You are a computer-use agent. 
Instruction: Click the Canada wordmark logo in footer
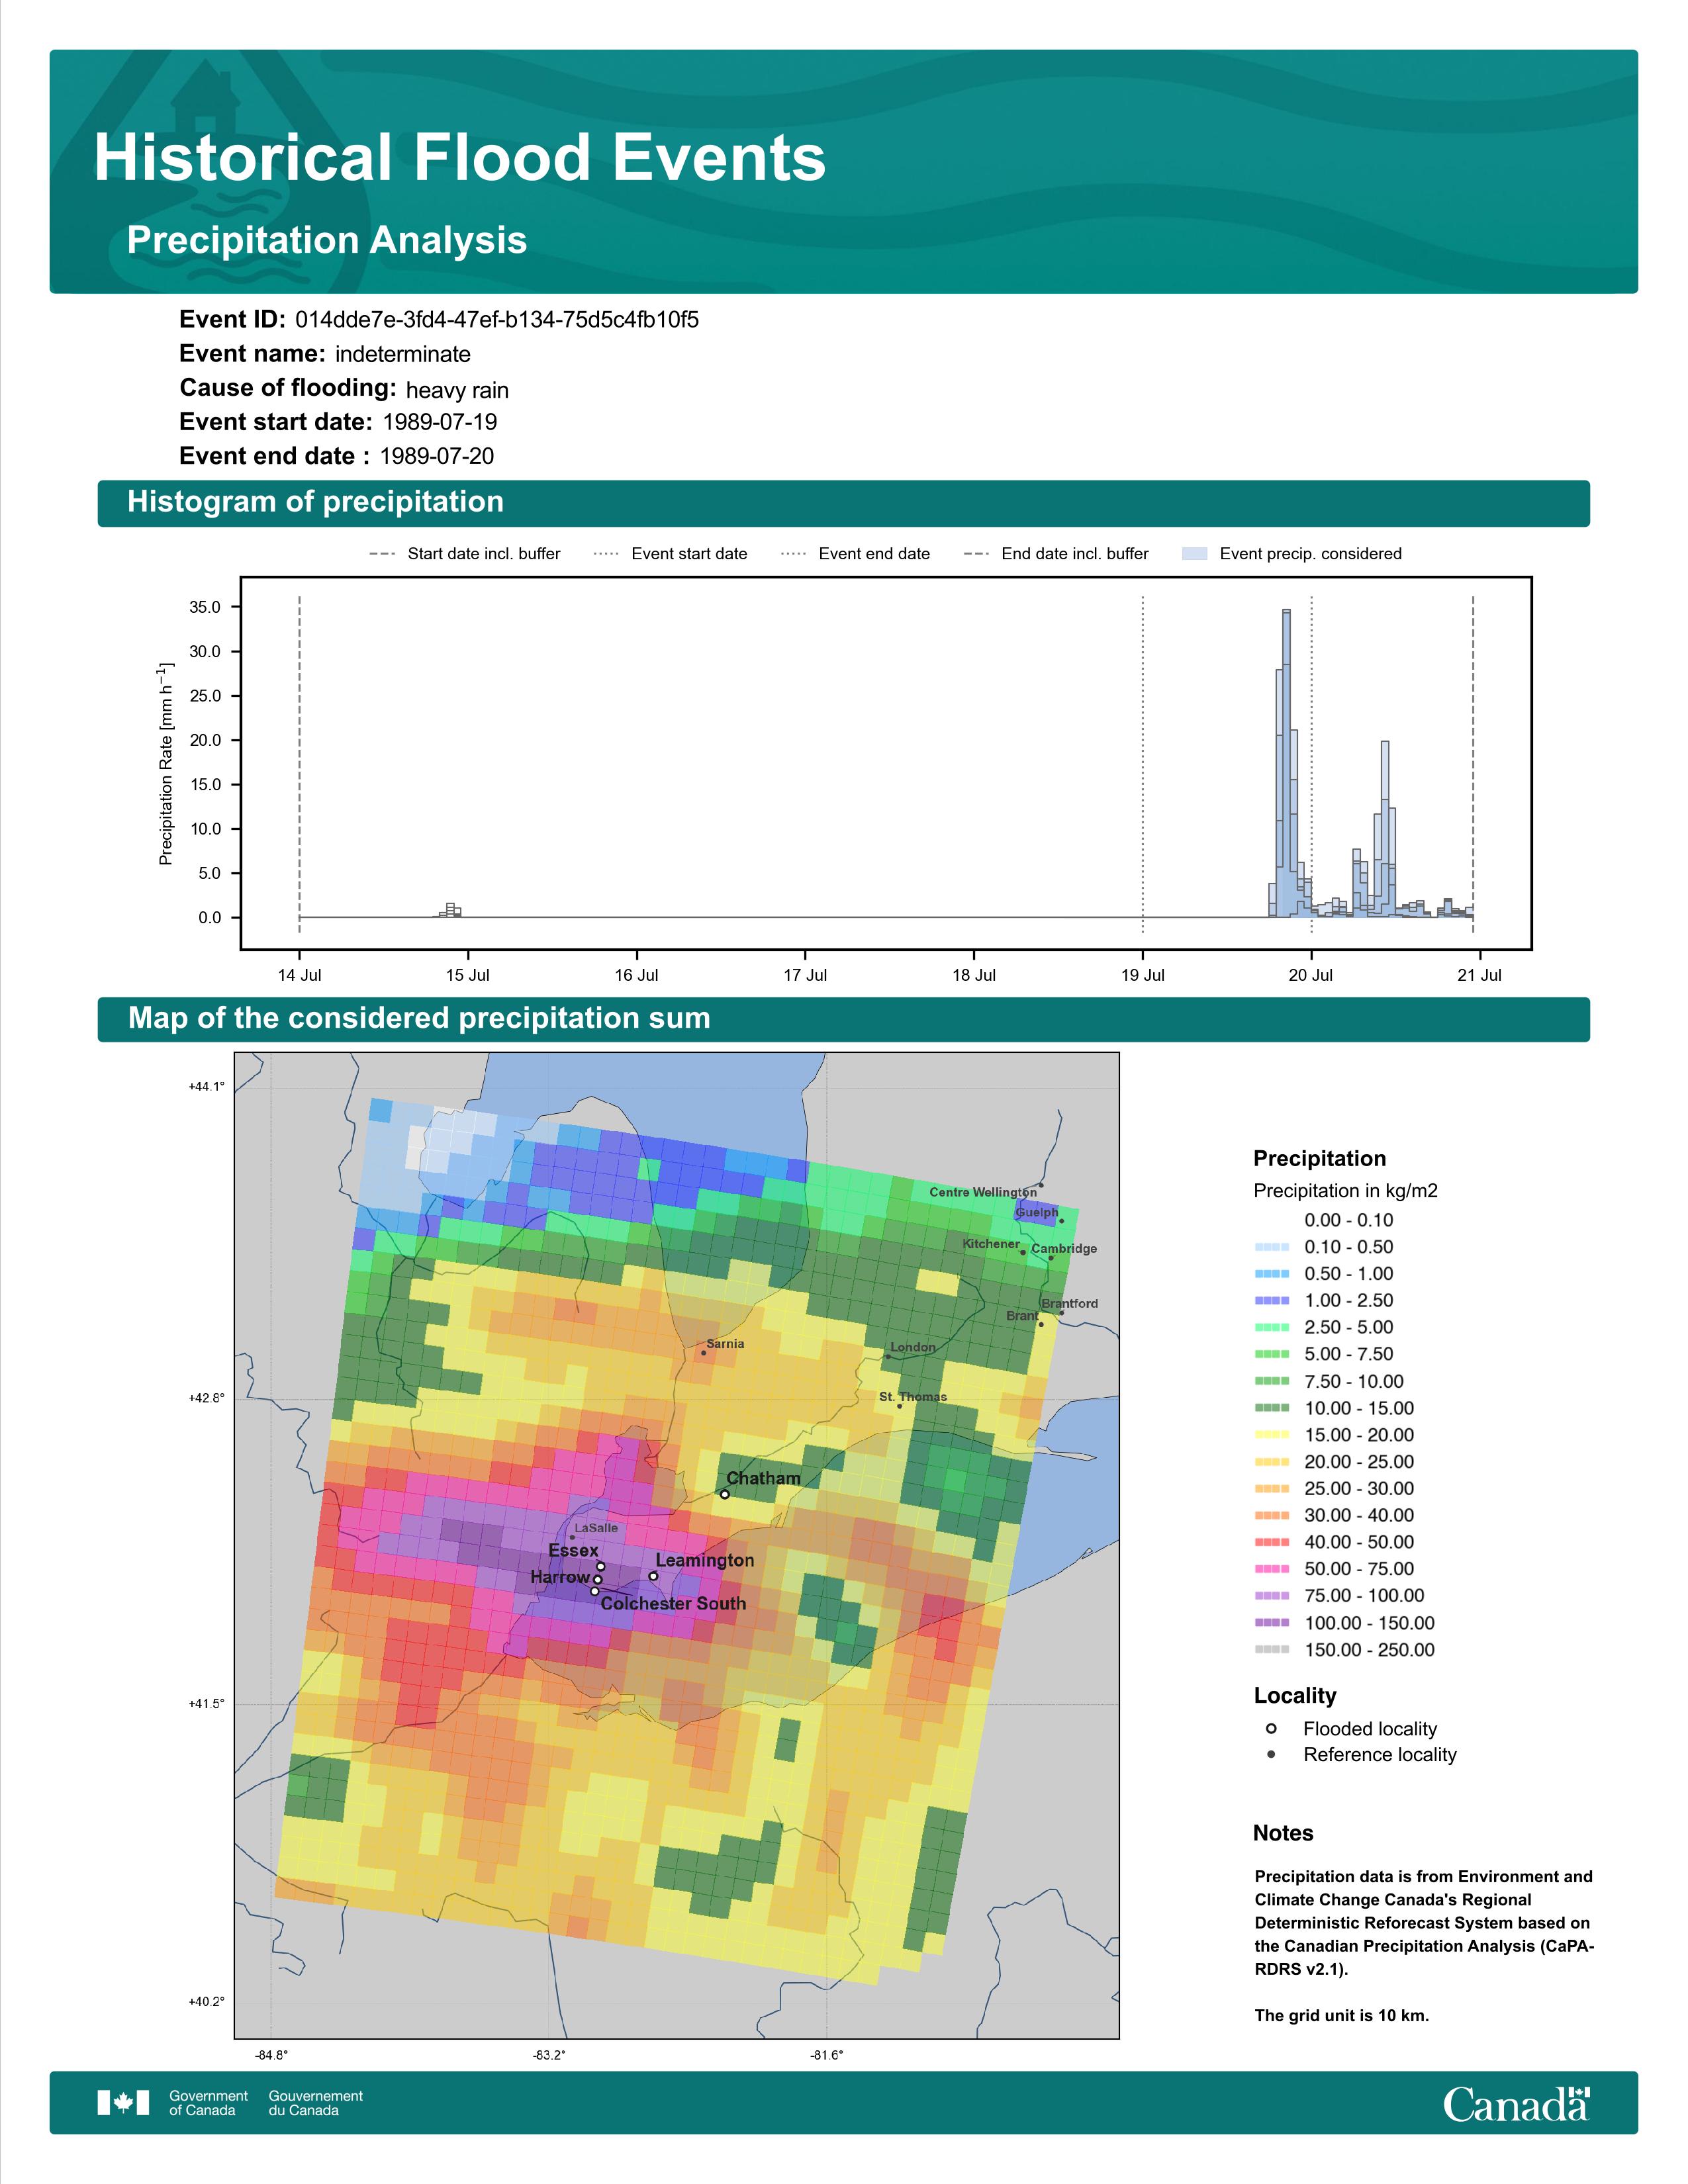click(x=1516, y=2104)
